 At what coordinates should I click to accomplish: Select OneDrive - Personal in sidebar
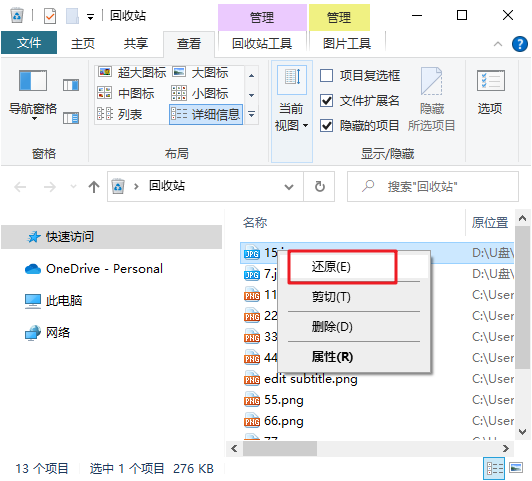[94, 269]
